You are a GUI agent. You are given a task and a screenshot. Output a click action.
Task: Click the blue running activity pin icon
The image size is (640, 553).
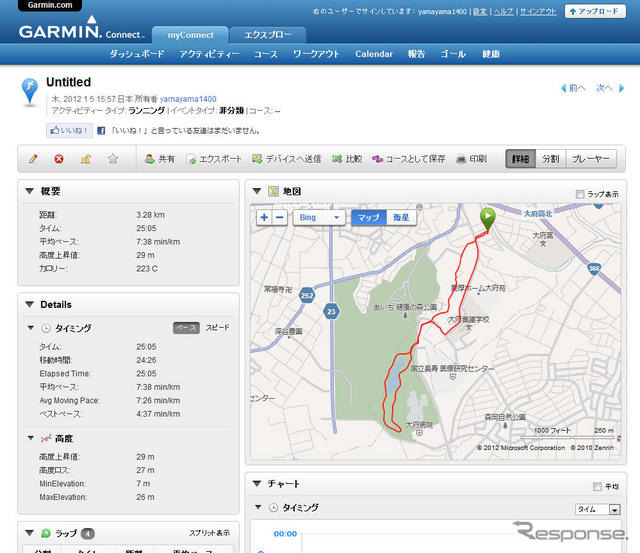pyautogui.click(x=30, y=91)
